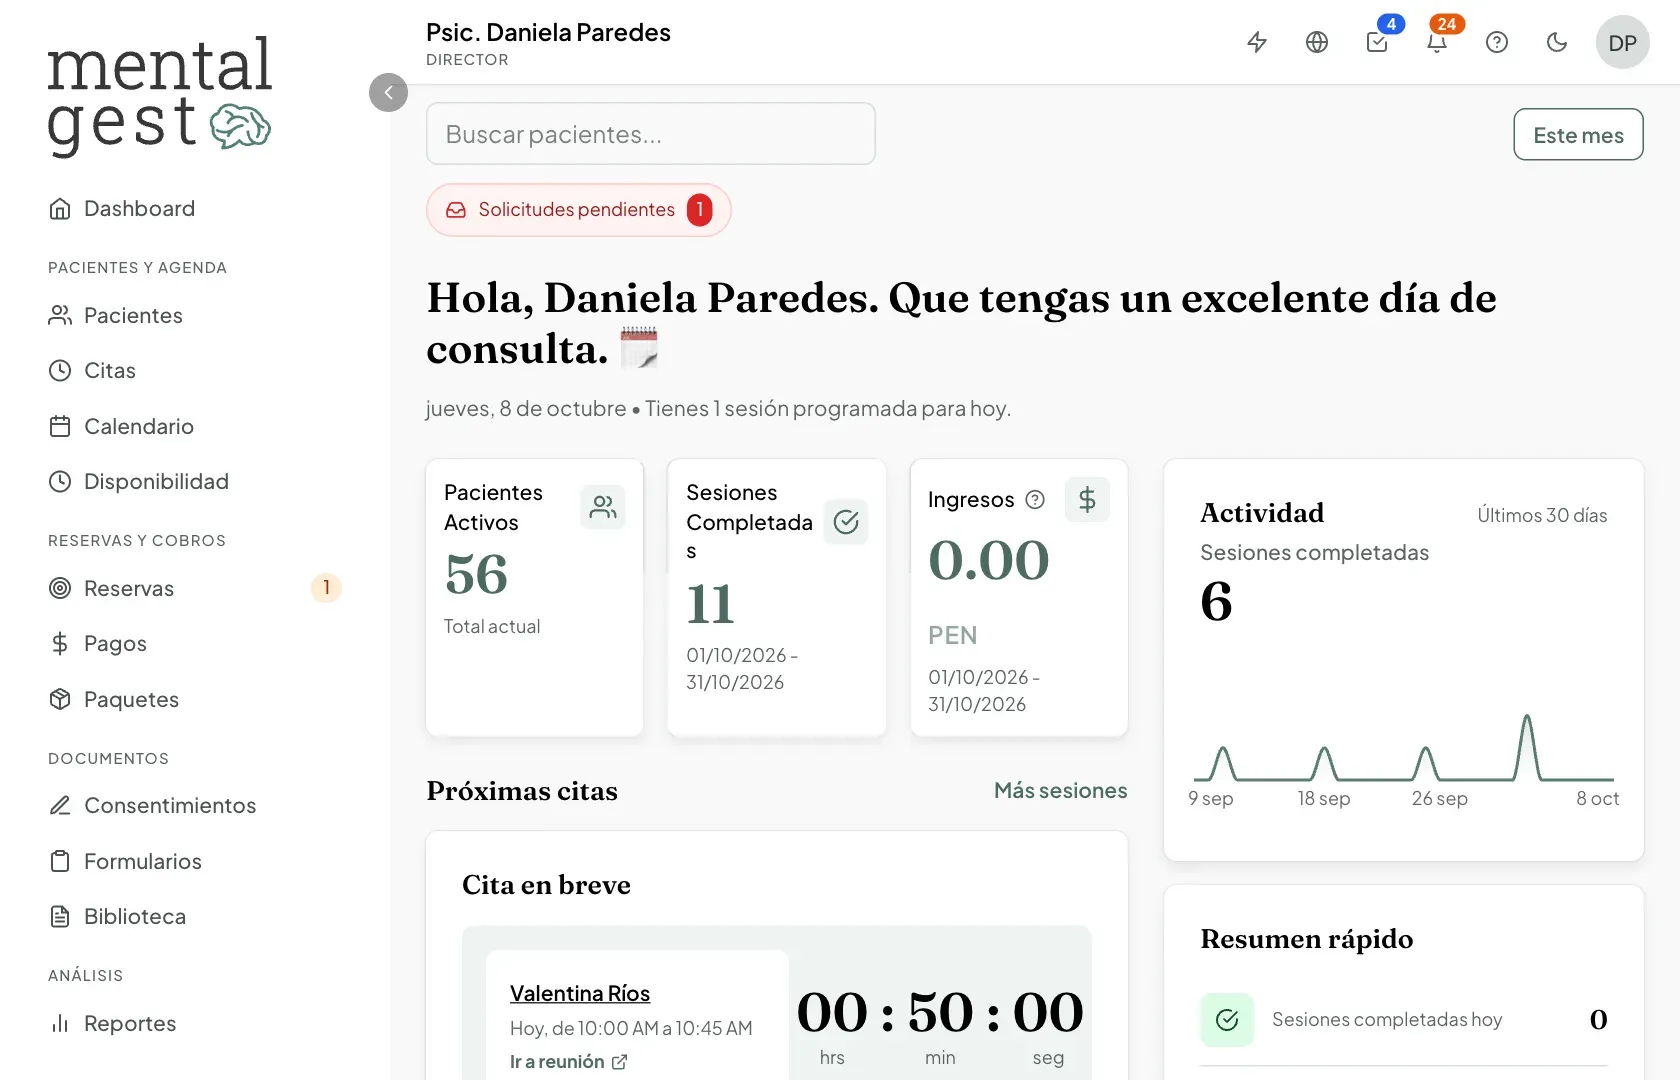Click the external link icon by Ir a reunión

click(619, 1062)
